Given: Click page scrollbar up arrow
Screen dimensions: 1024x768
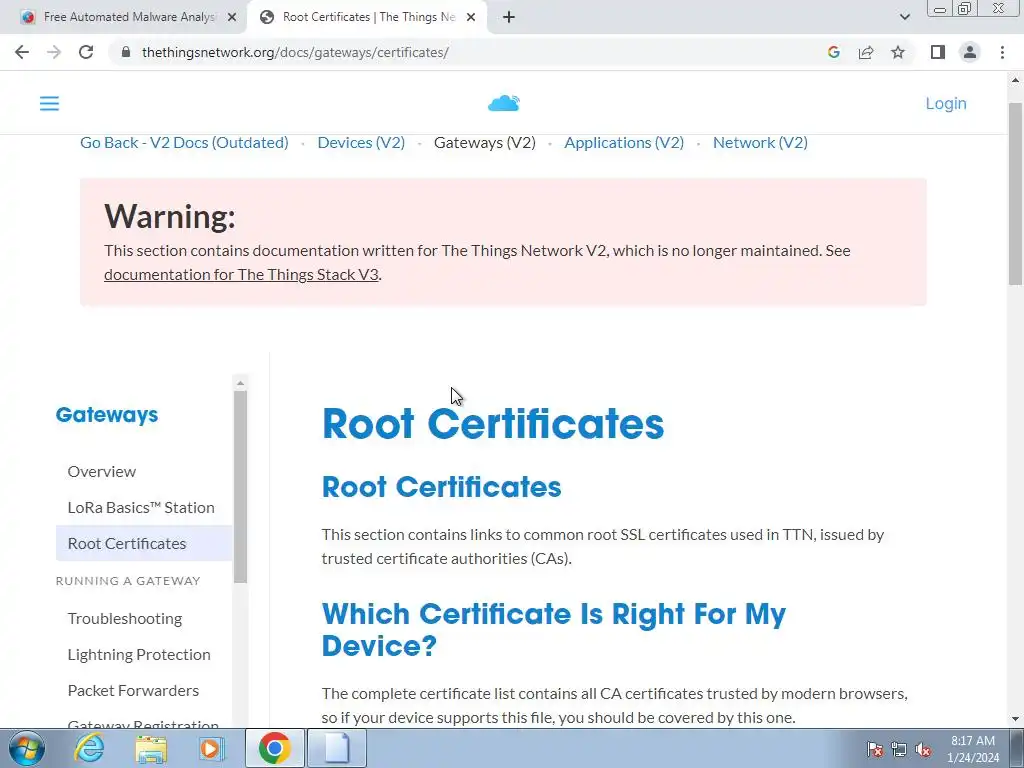Looking at the screenshot, I should pyautogui.click(x=1015, y=80).
